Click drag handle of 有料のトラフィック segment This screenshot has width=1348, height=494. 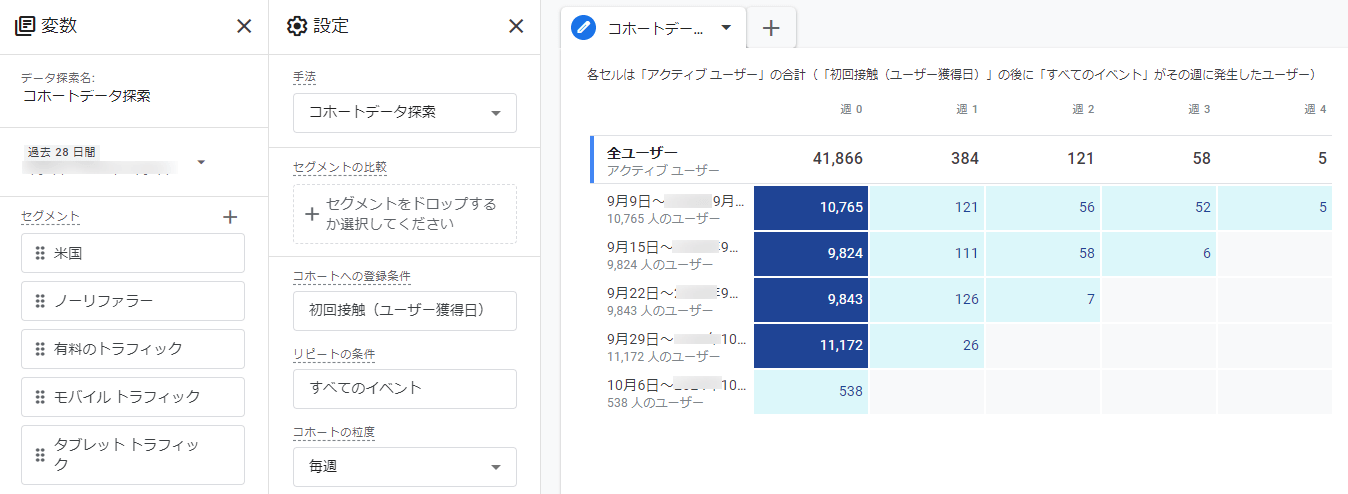coord(41,349)
